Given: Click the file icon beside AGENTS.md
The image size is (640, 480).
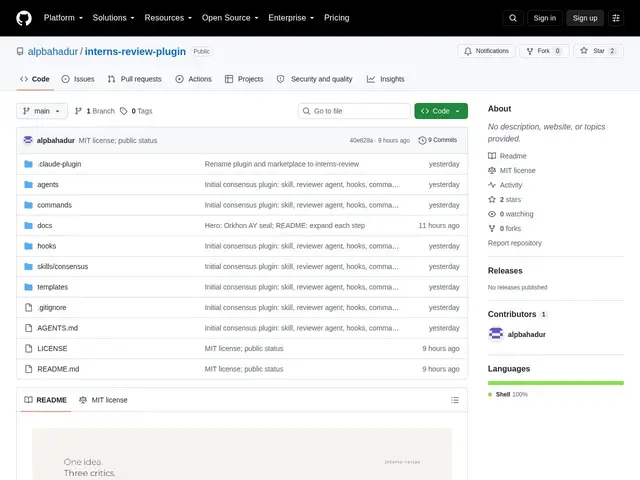Looking at the screenshot, I should [28, 328].
